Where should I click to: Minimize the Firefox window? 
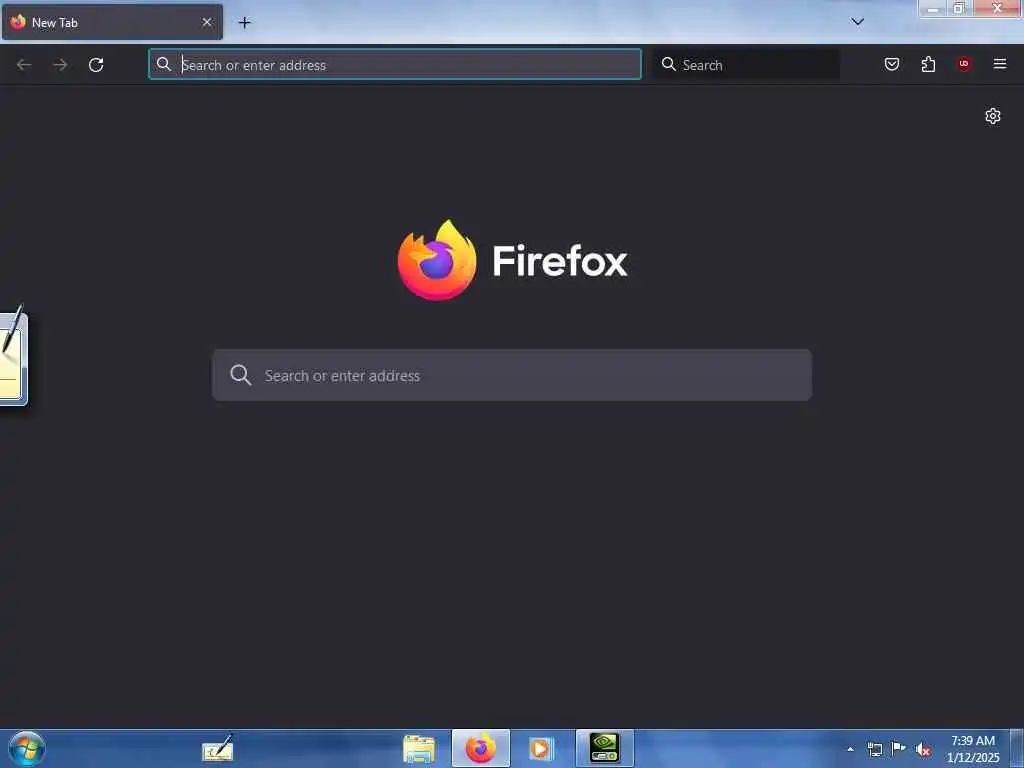(933, 8)
